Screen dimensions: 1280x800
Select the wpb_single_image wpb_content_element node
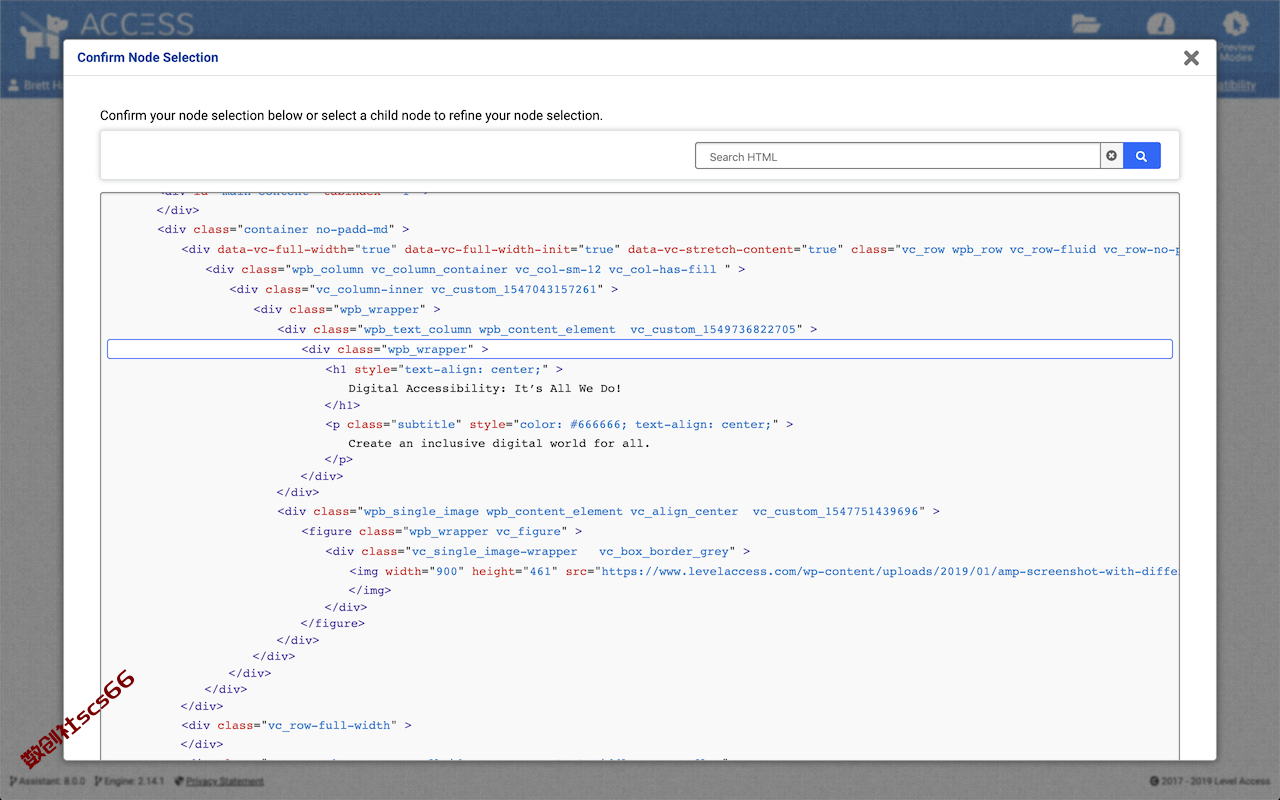tap(608, 511)
